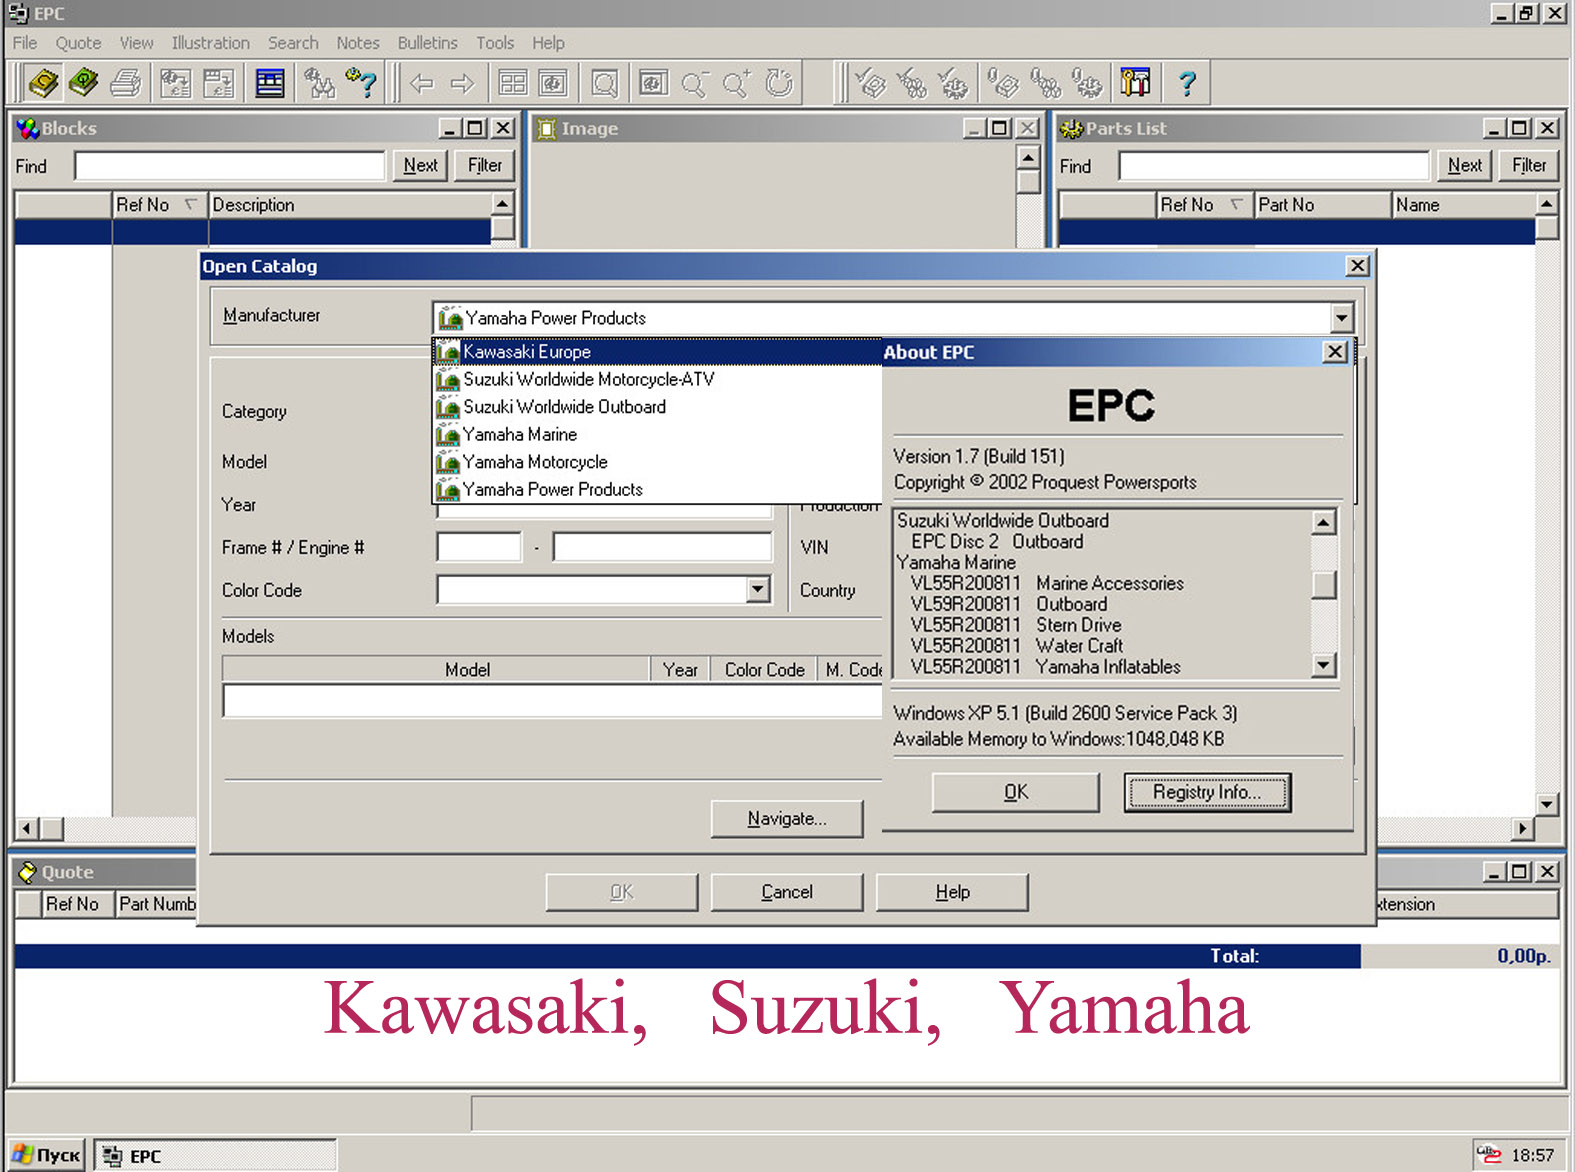The image size is (1575, 1172).
Task: Expand the Manufacturer dropdown arrow
Action: pyautogui.click(x=1341, y=318)
